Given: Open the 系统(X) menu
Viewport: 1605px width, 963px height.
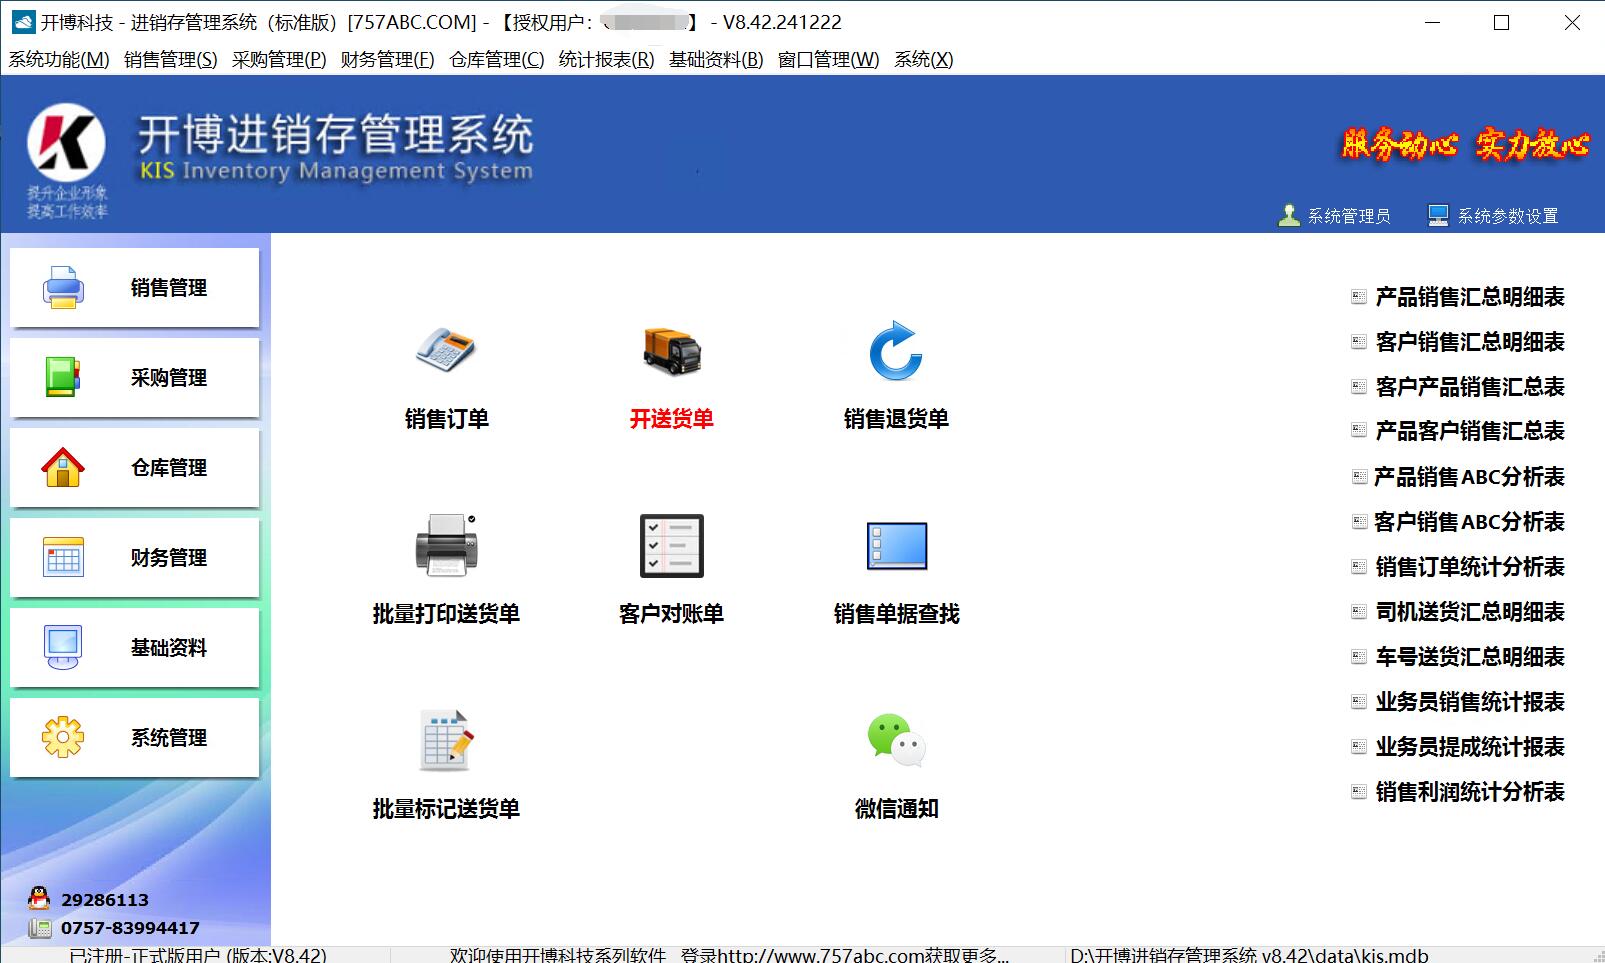Looking at the screenshot, I should [x=924, y=60].
